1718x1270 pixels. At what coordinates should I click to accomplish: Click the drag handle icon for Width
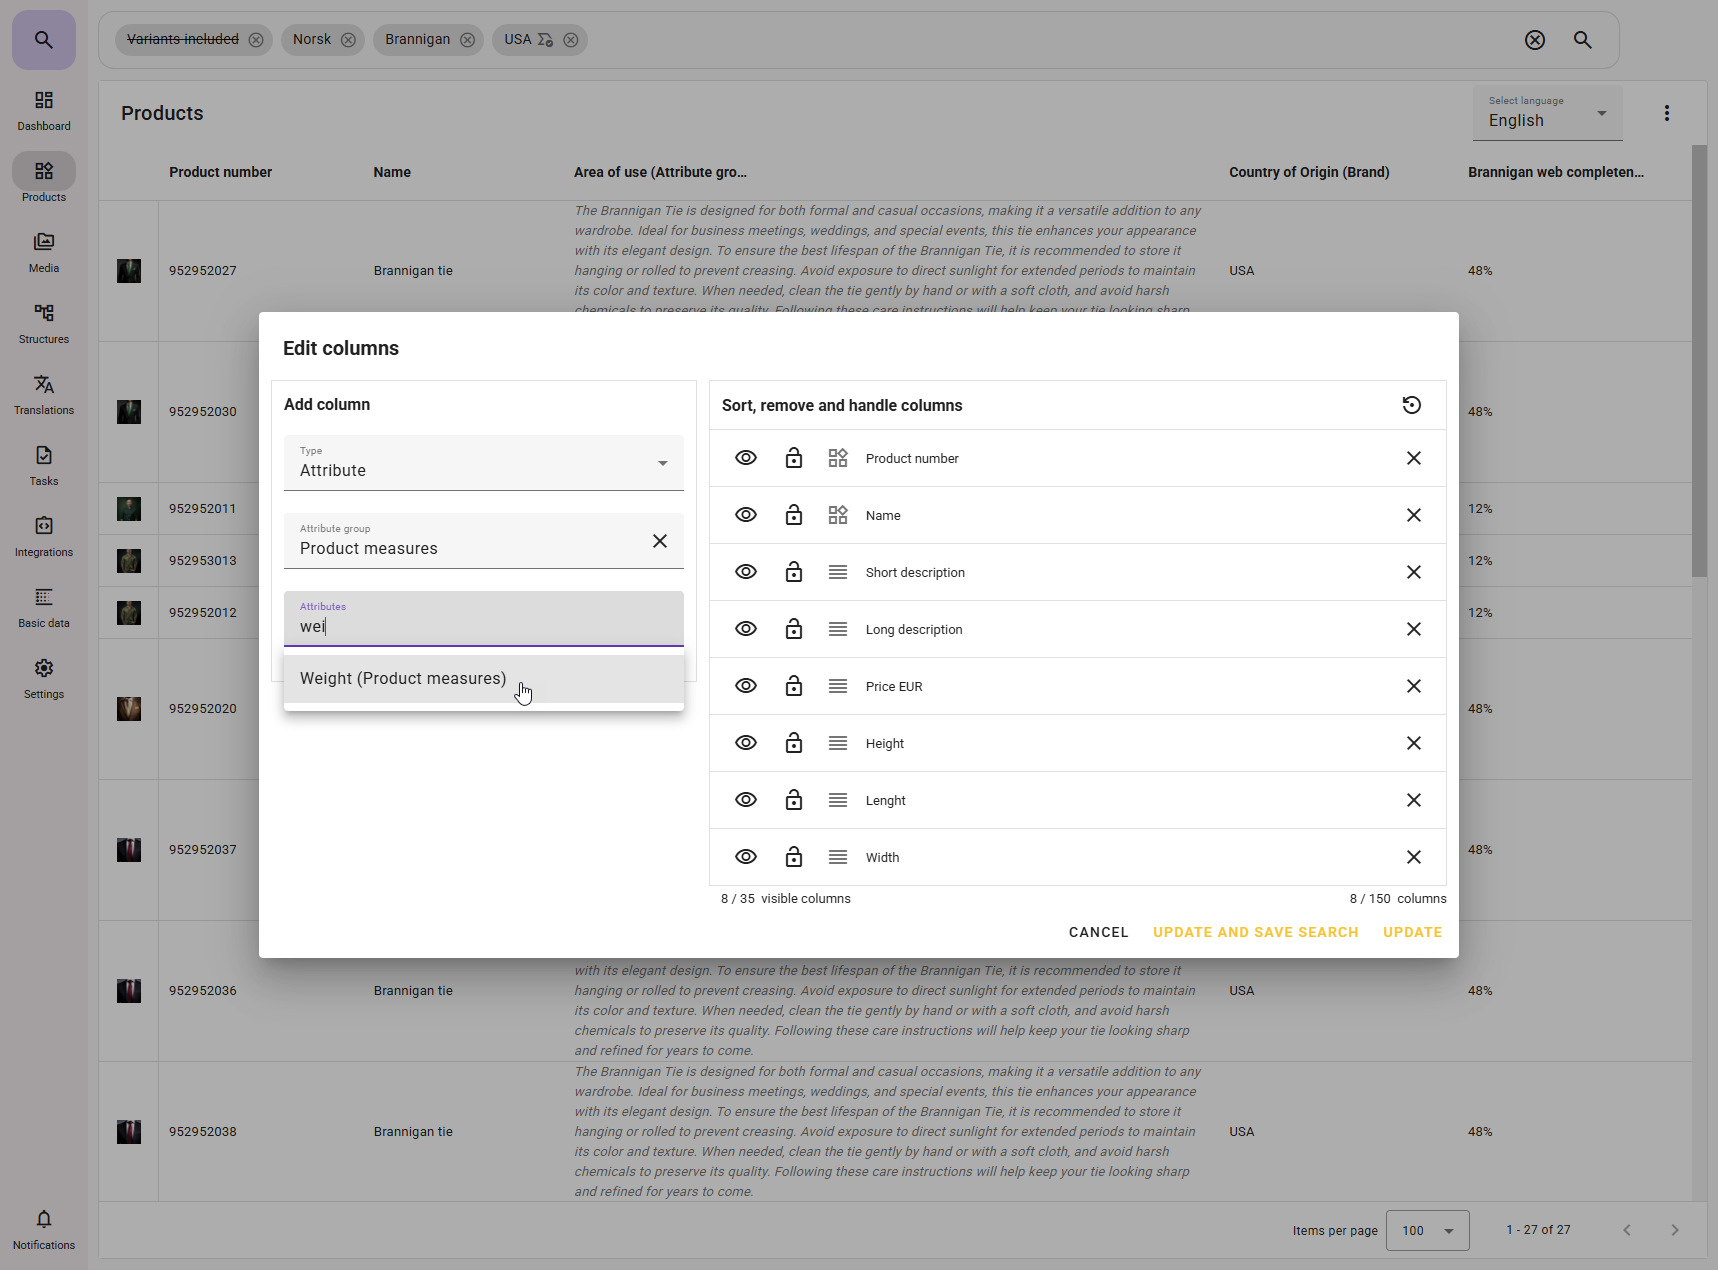[x=837, y=857]
